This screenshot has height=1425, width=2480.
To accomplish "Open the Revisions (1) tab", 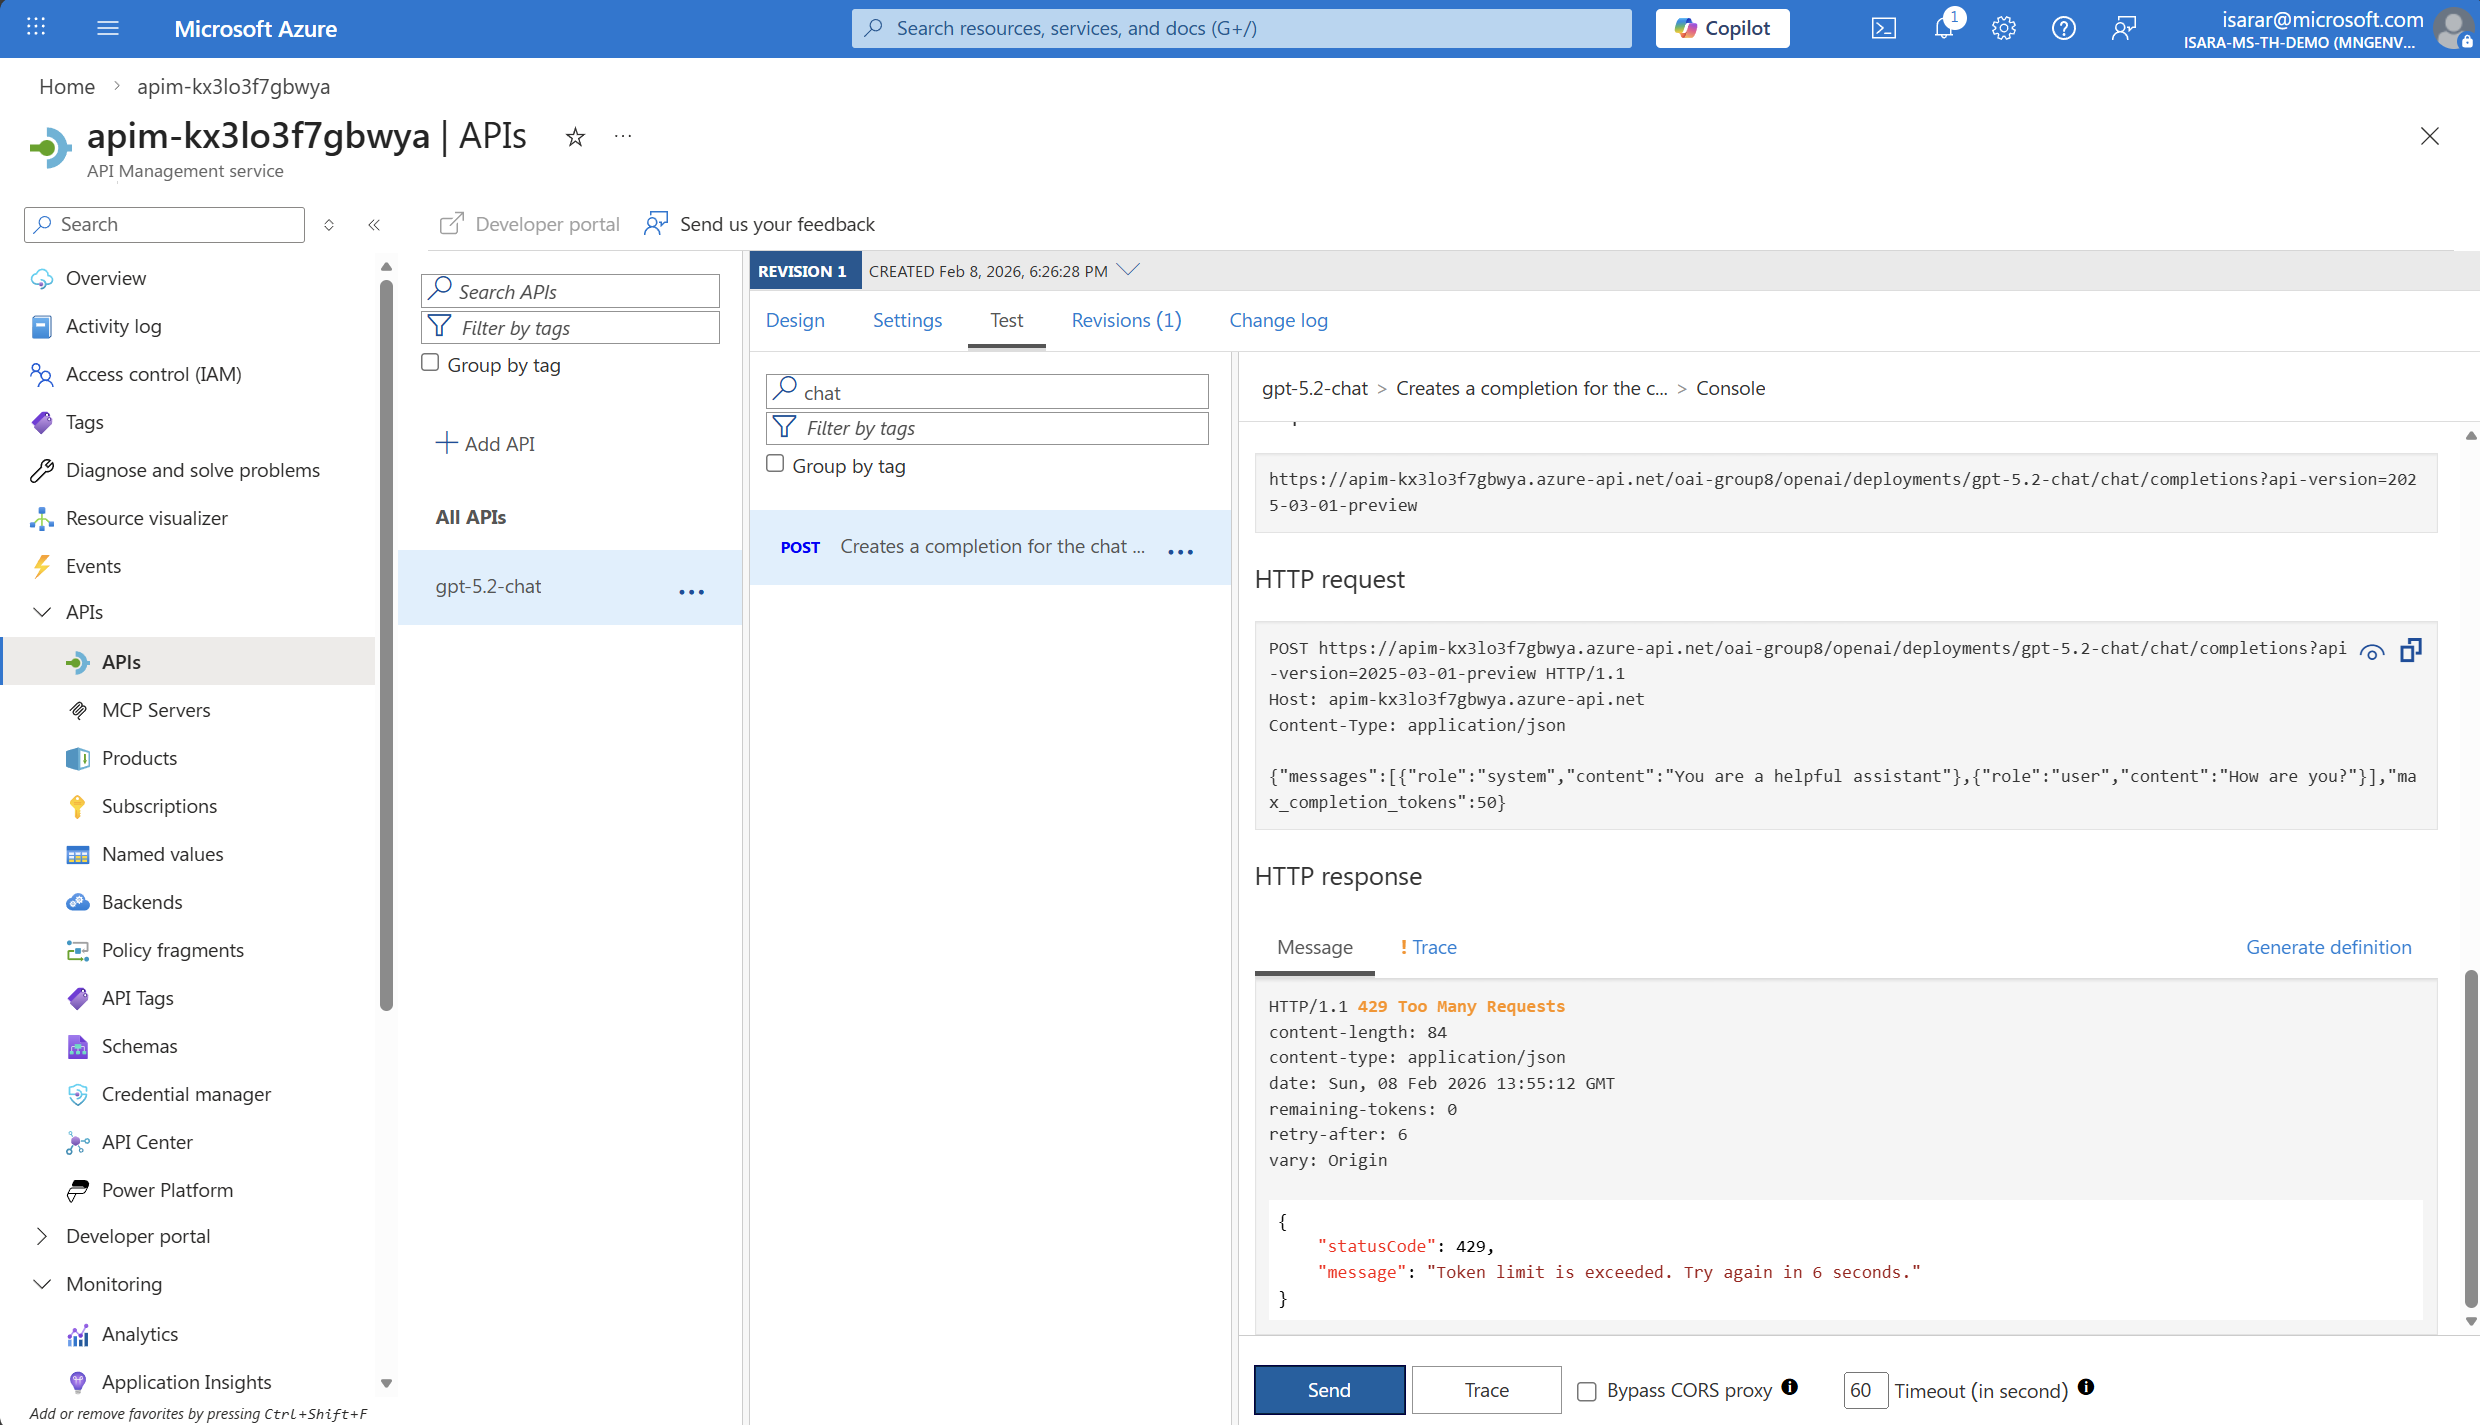I will [1126, 320].
